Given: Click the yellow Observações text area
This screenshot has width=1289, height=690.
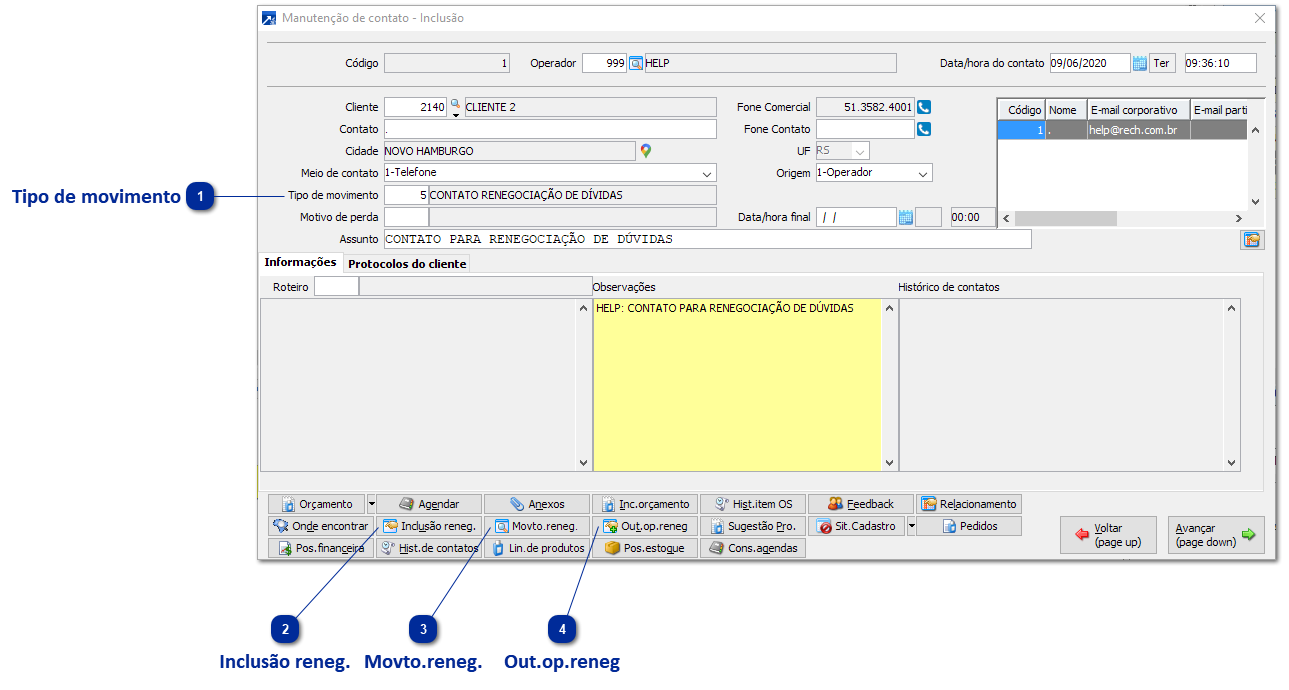Looking at the screenshot, I should (x=737, y=384).
